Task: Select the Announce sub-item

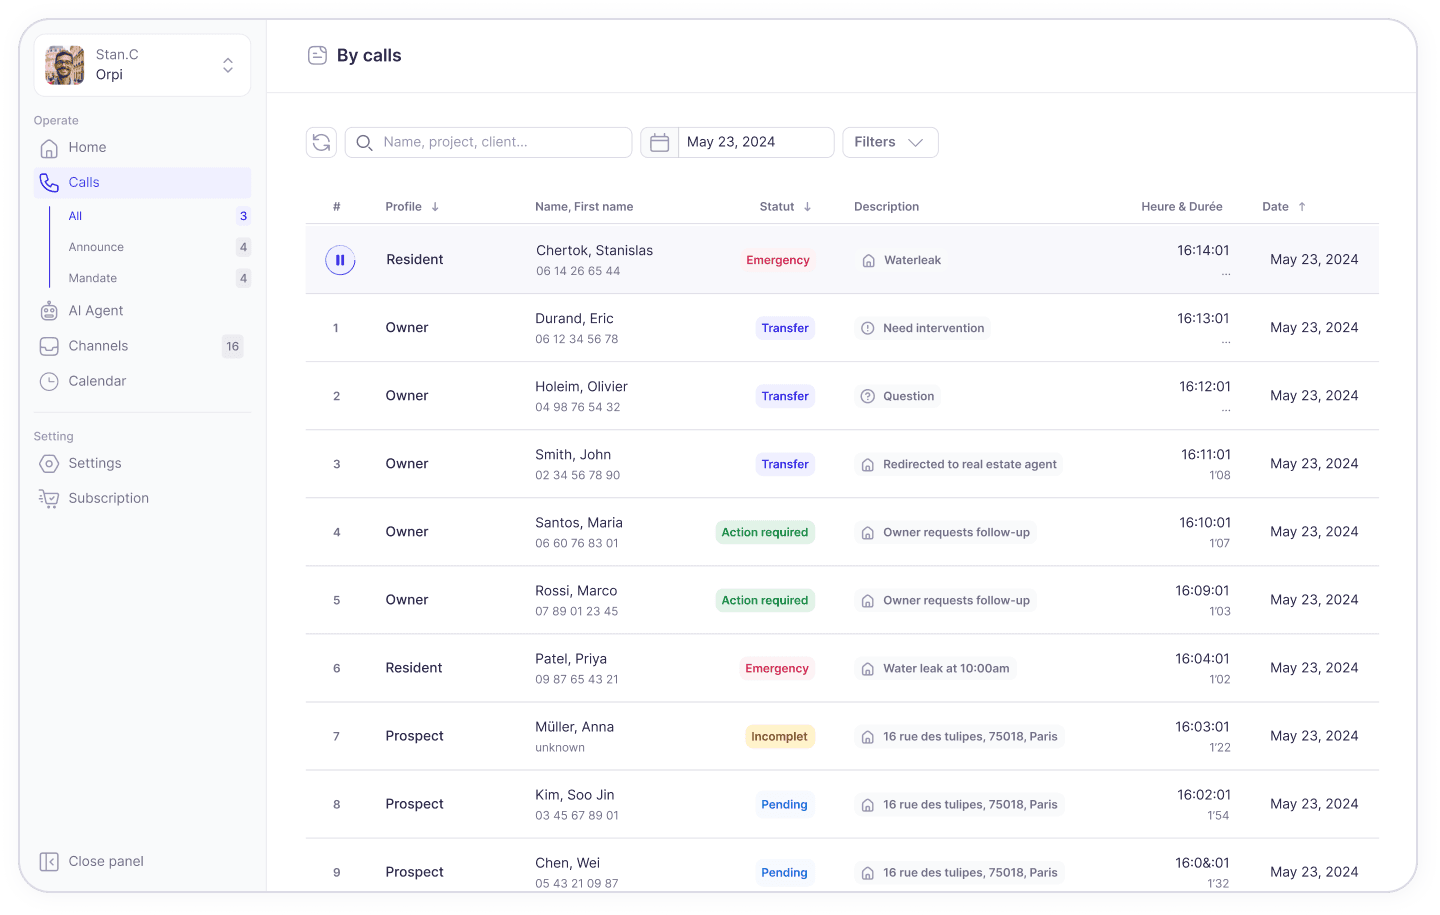Action: click(96, 247)
